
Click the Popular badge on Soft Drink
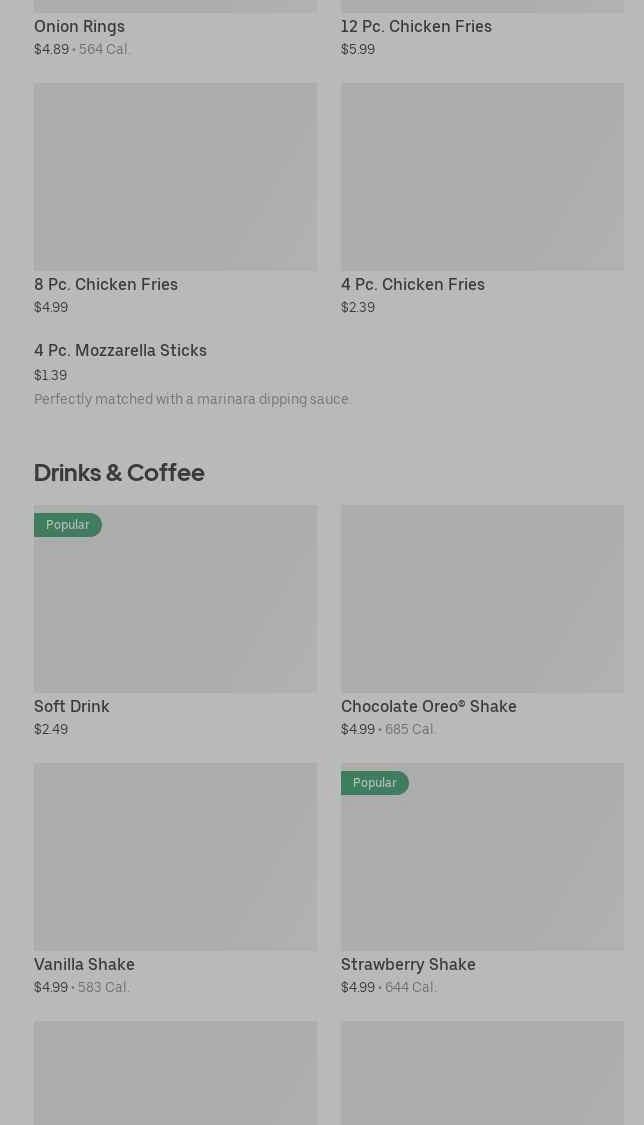(x=68, y=525)
